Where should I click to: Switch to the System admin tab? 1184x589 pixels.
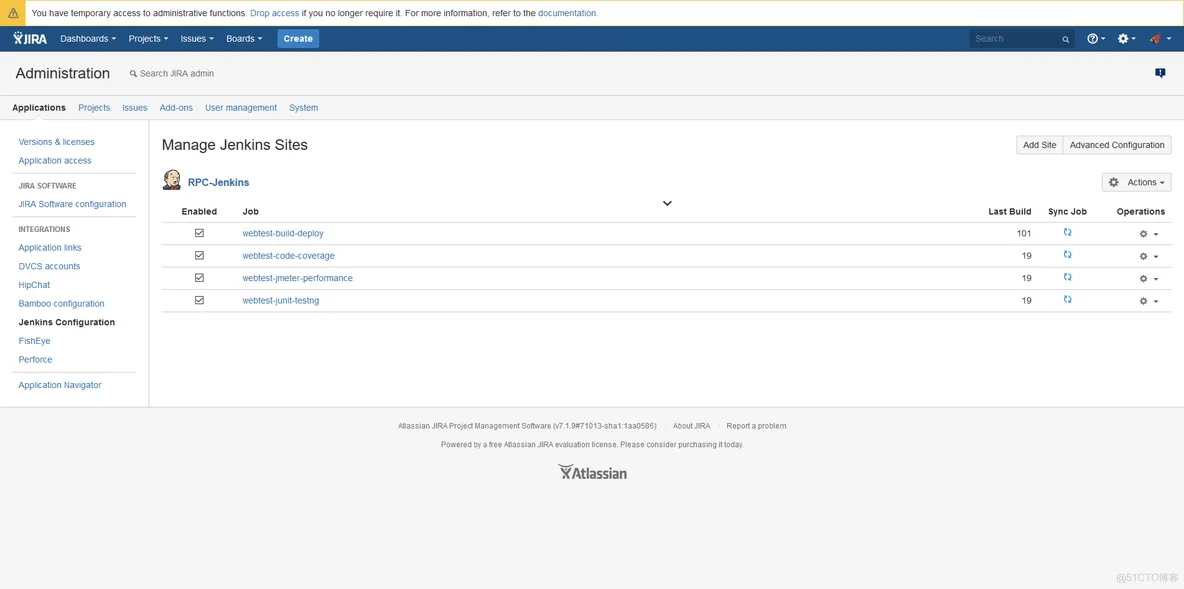(304, 108)
